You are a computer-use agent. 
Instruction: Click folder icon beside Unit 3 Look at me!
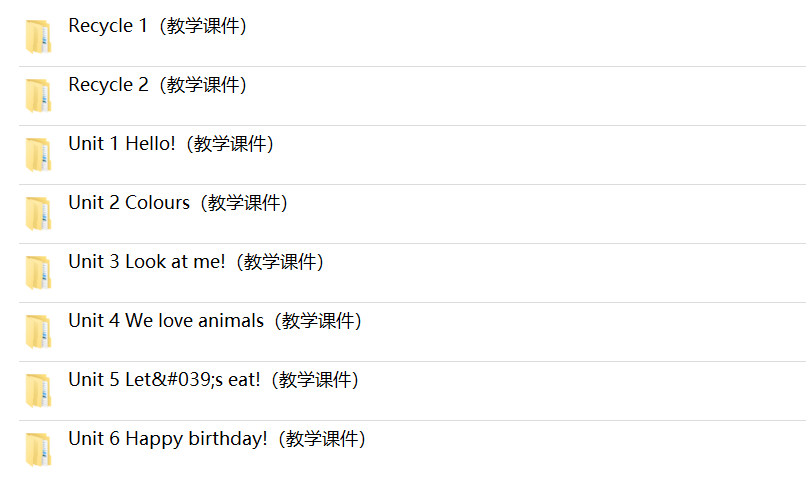tap(39, 273)
